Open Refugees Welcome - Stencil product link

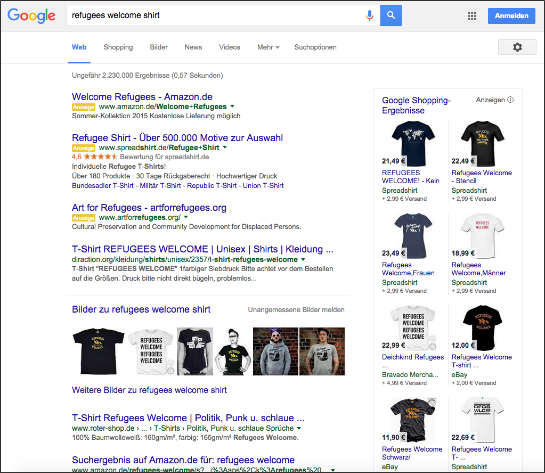481,177
